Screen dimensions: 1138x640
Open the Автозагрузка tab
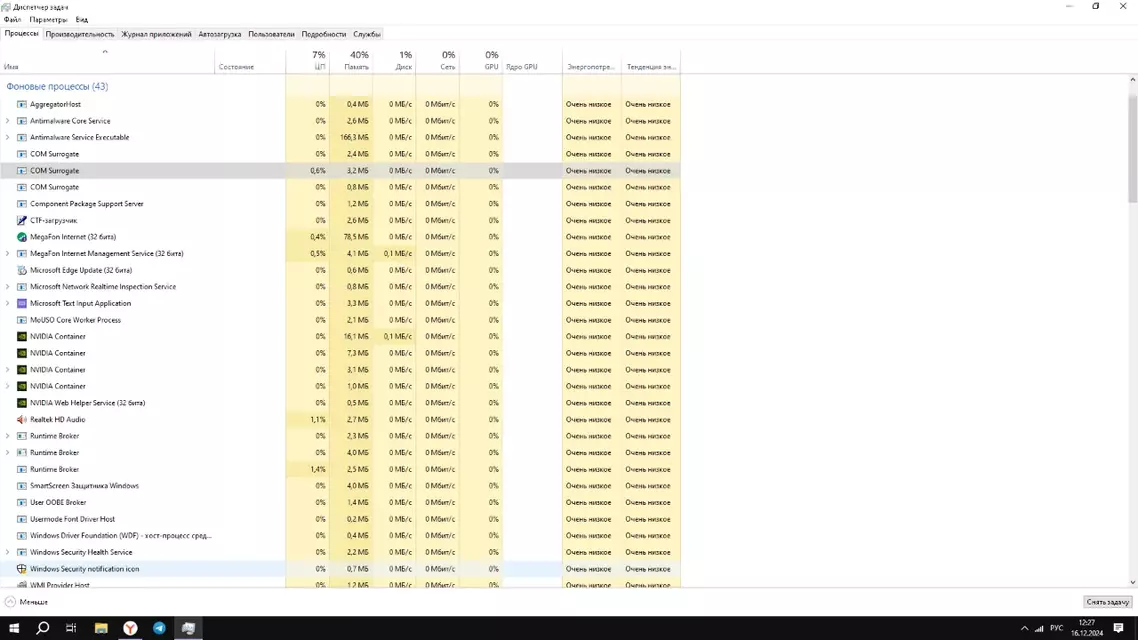click(219, 34)
